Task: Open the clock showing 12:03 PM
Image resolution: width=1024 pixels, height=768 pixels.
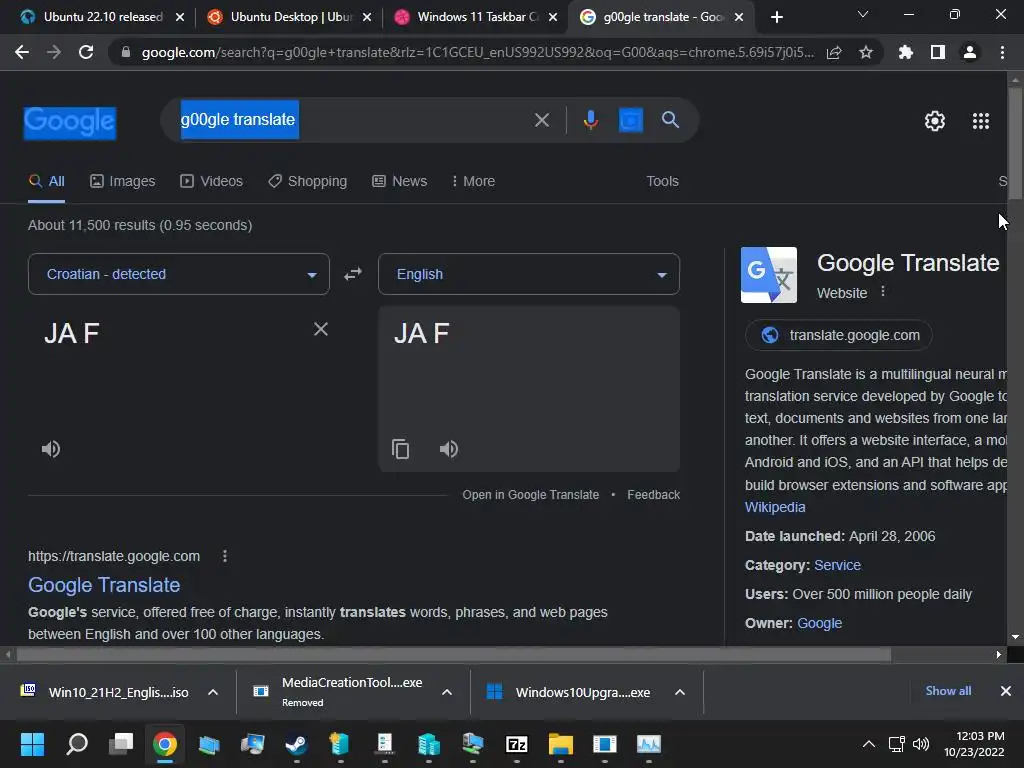Action: [974, 744]
